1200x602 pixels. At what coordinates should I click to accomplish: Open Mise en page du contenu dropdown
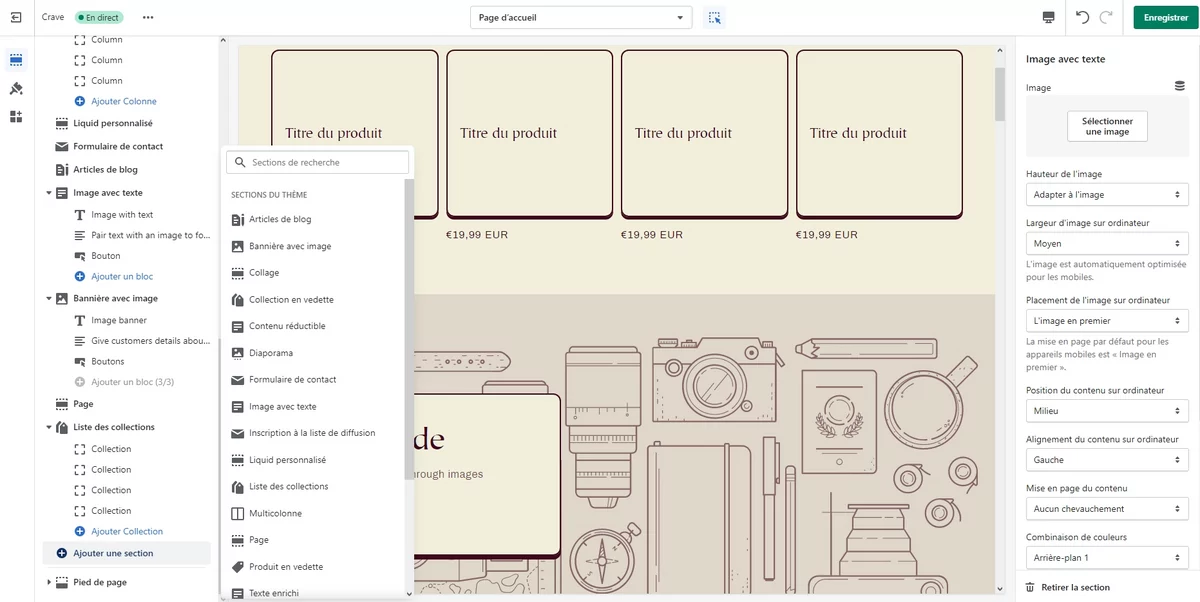(1107, 509)
